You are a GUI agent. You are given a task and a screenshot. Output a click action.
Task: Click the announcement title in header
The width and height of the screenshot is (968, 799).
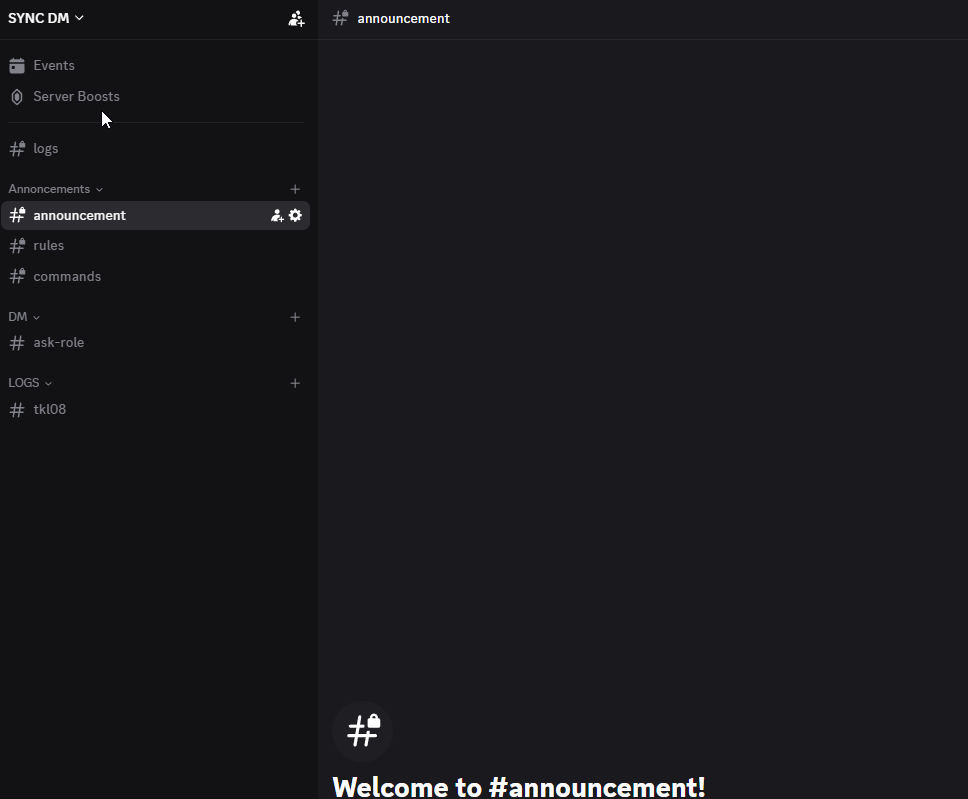[403, 18]
